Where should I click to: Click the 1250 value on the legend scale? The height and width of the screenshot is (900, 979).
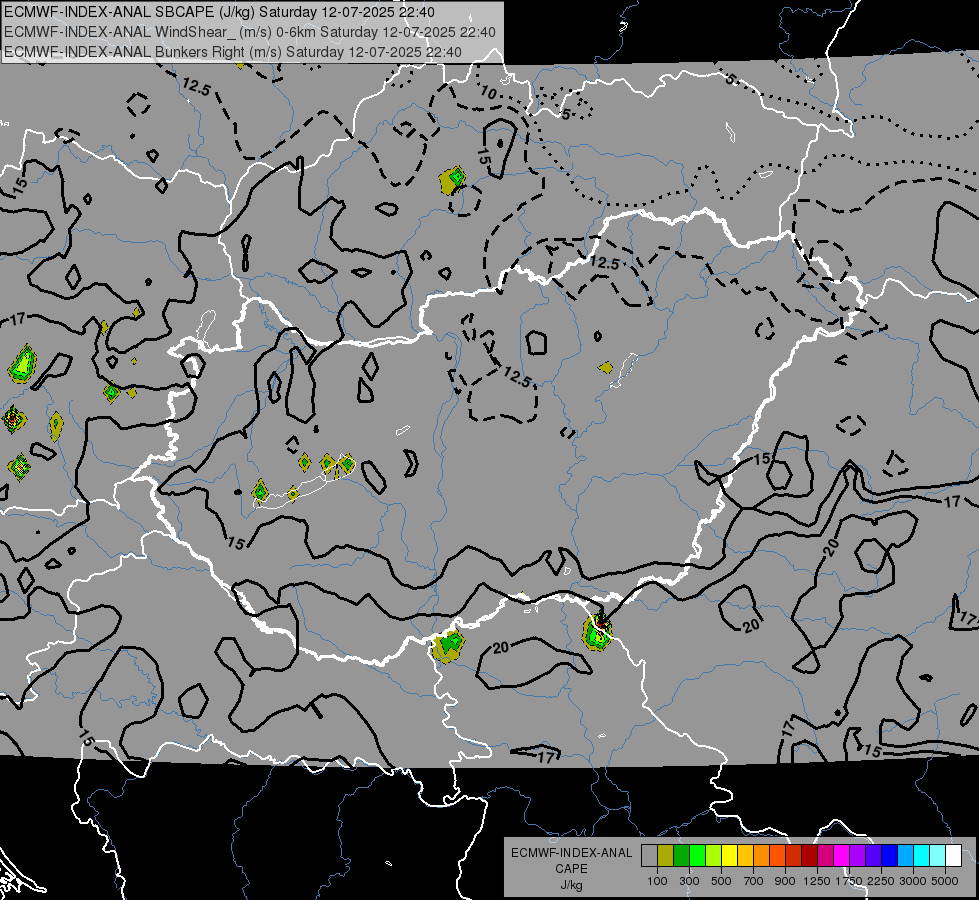(817, 881)
